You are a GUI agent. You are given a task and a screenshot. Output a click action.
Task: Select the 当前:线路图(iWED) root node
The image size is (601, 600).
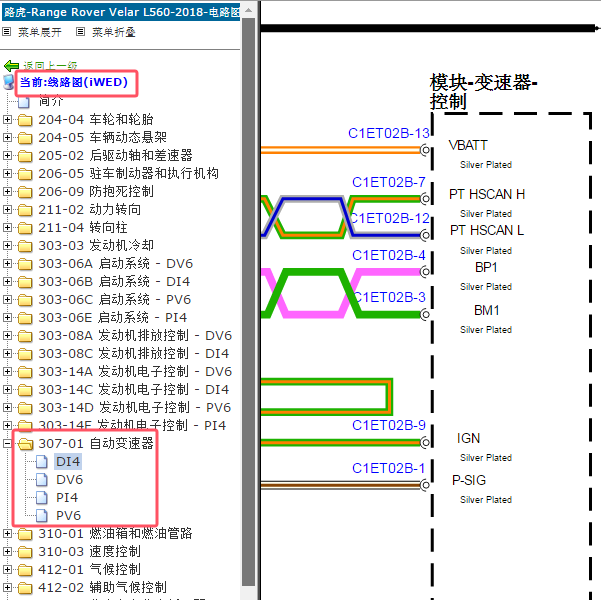pos(74,82)
